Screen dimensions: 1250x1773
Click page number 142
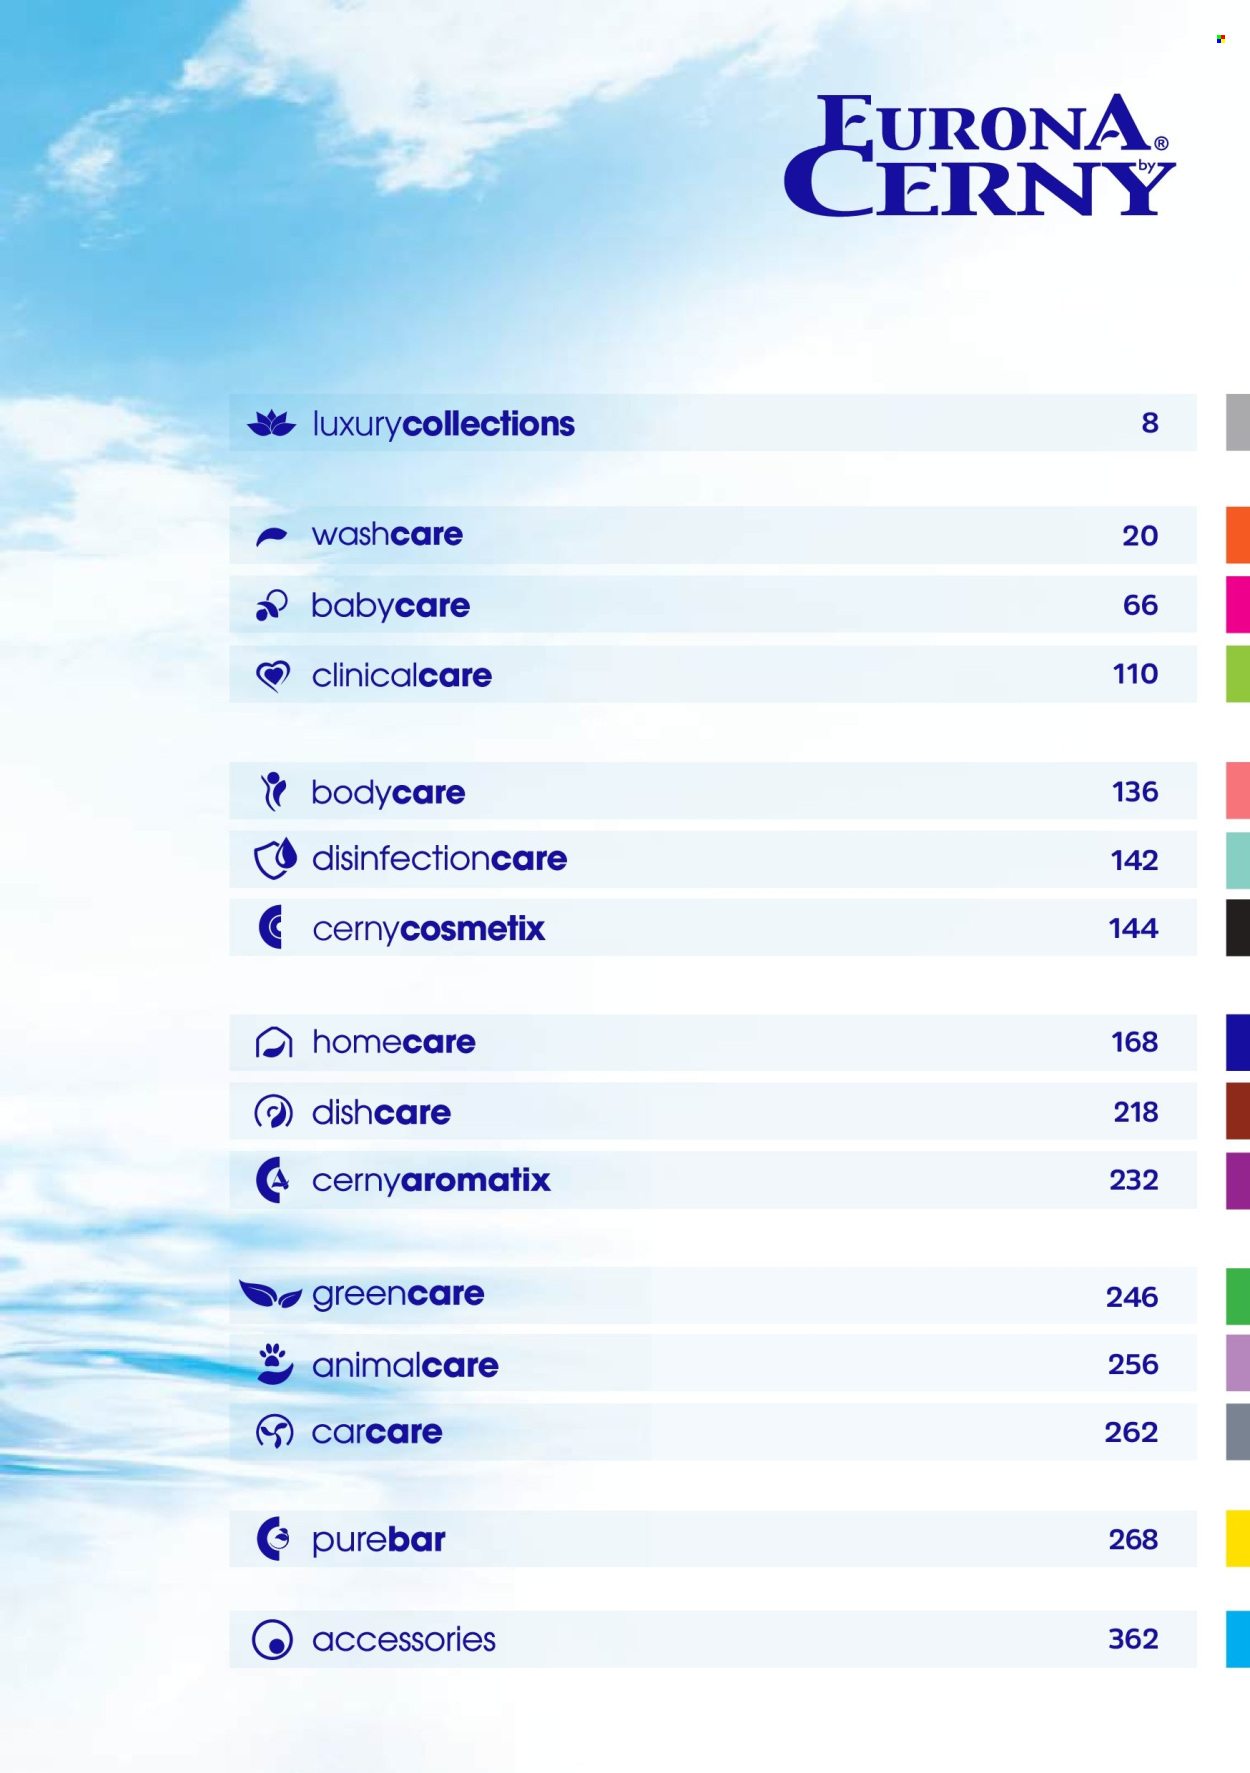[x=1135, y=860]
